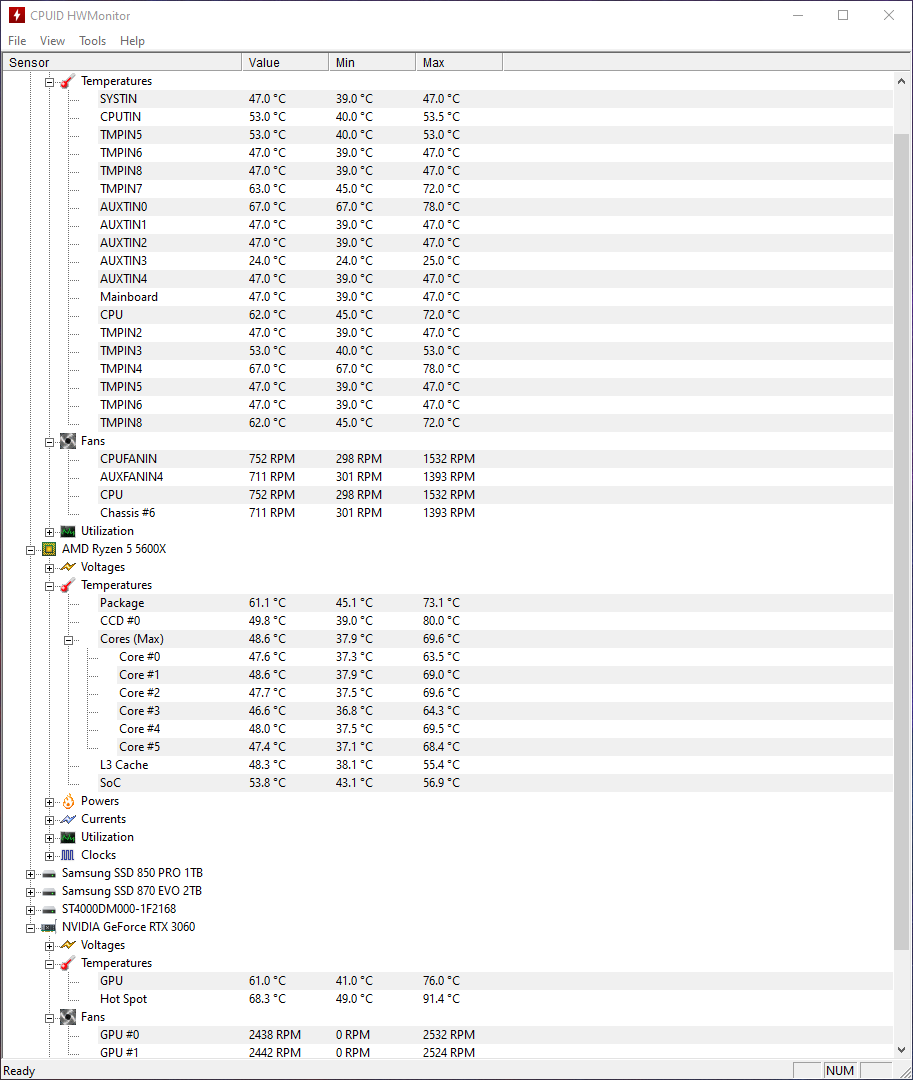Select the GPU #1 fan row
The height and width of the screenshot is (1080, 913).
pyautogui.click(x=496, y=1052)
